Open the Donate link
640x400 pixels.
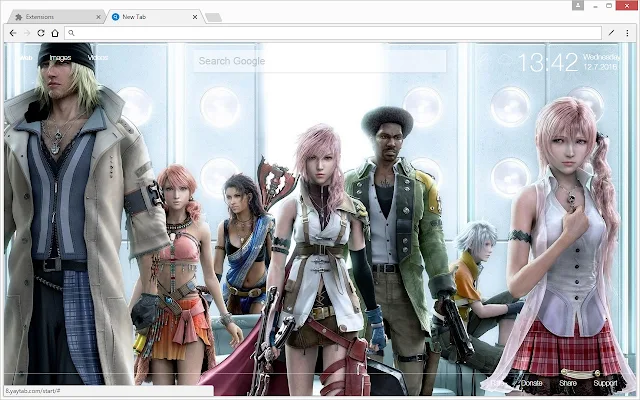(531, 383)
